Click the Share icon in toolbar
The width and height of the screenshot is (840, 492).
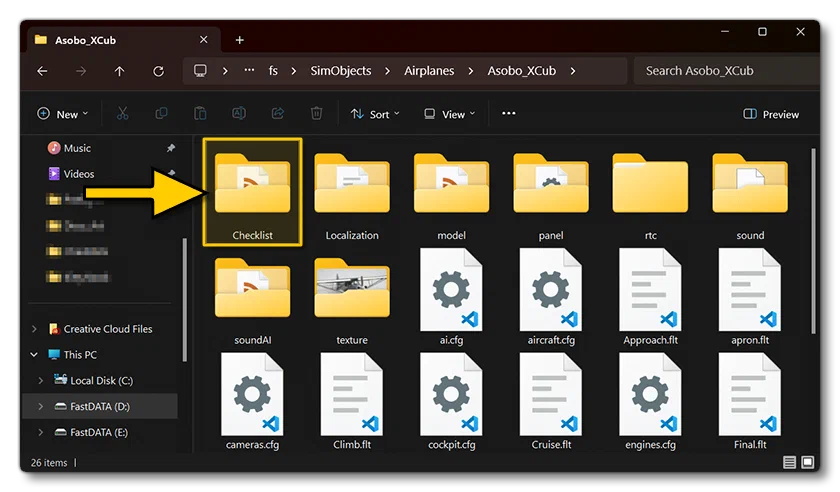(278, 114)
